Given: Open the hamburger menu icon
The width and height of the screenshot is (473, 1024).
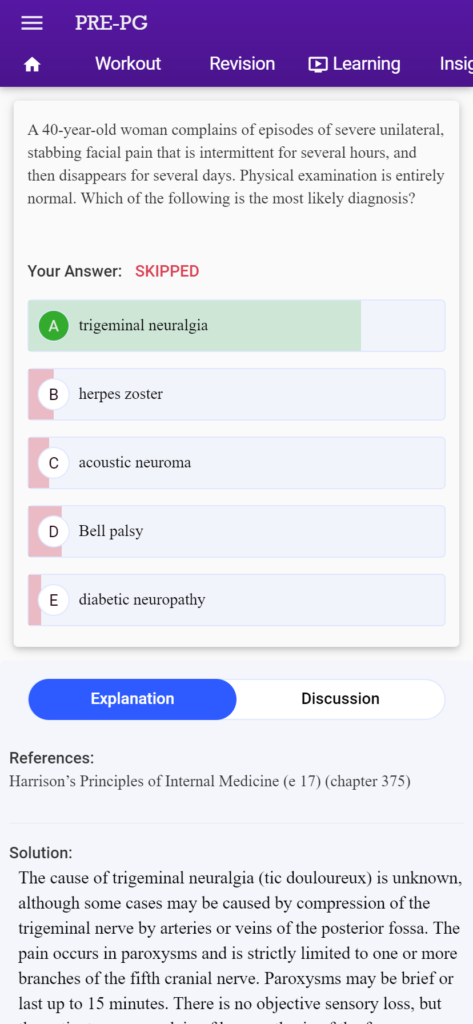Looking at the screenshot, I should click(32, 23).
